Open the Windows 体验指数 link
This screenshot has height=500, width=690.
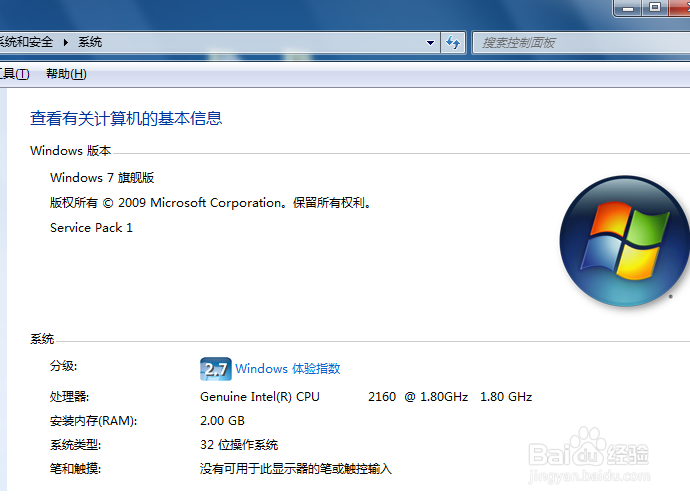[x=287, y=368]
